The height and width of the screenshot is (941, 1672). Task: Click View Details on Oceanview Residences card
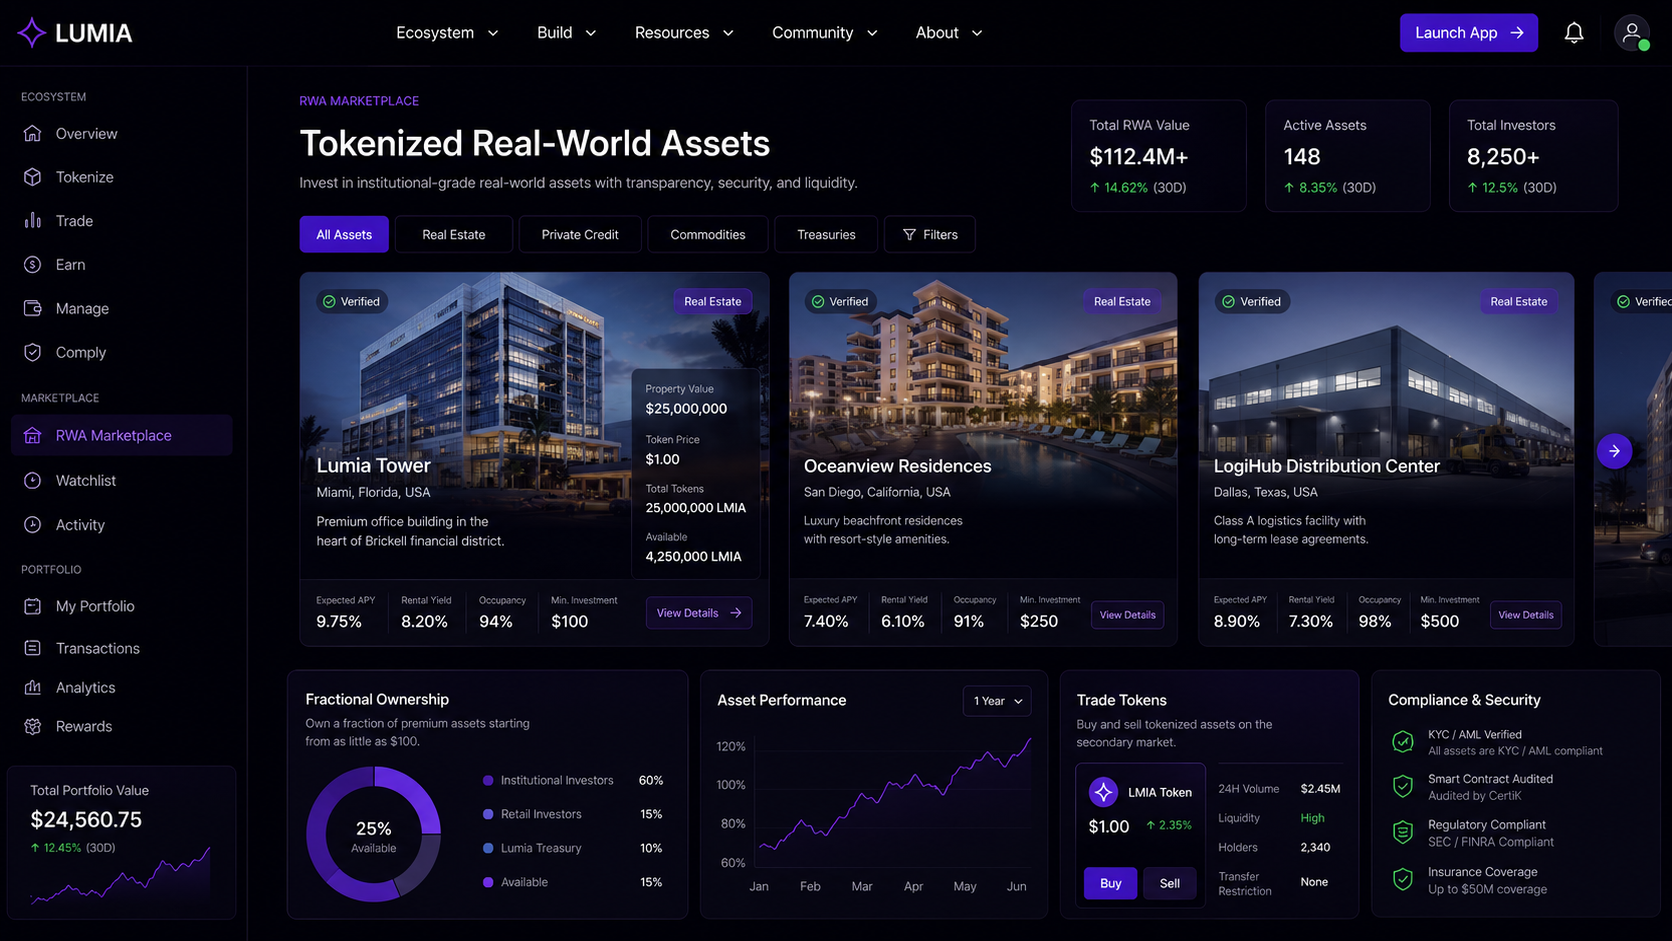(x=1127, y=615)
